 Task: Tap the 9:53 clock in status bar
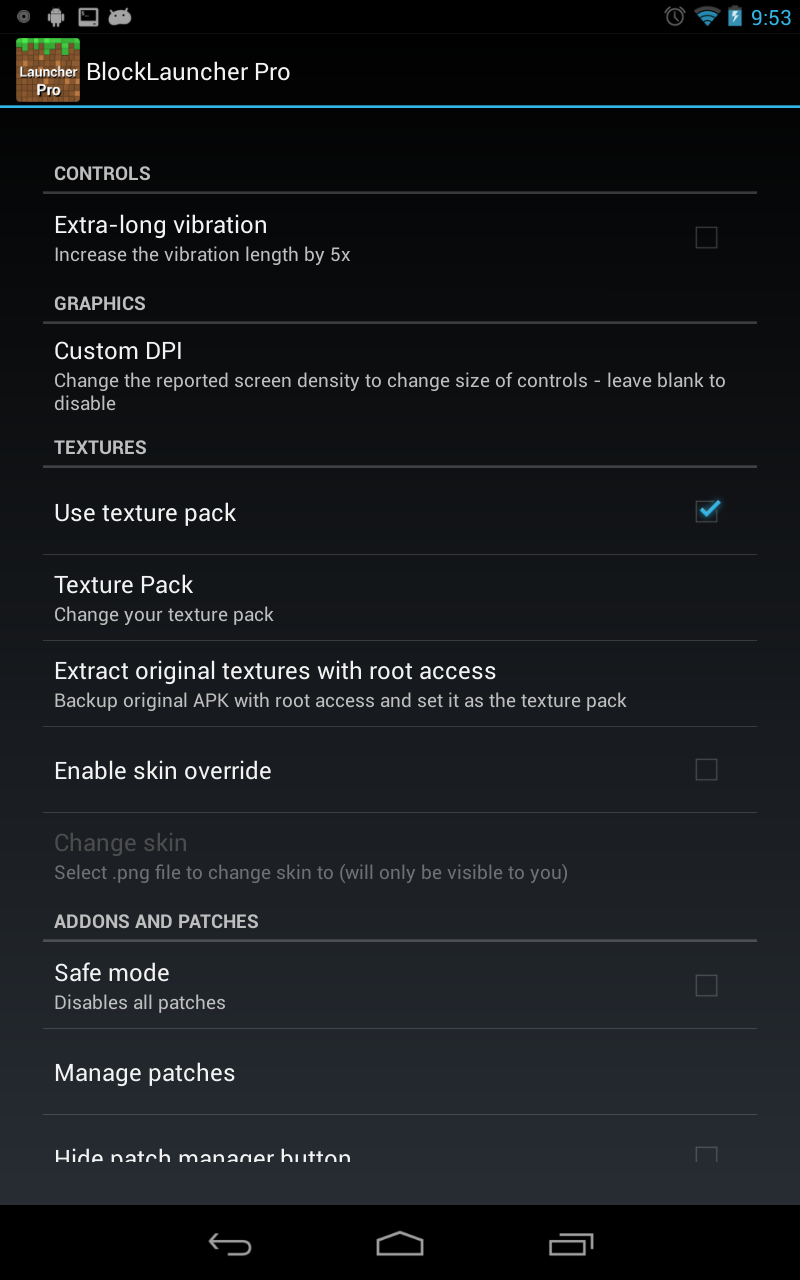tap(771, 17)
